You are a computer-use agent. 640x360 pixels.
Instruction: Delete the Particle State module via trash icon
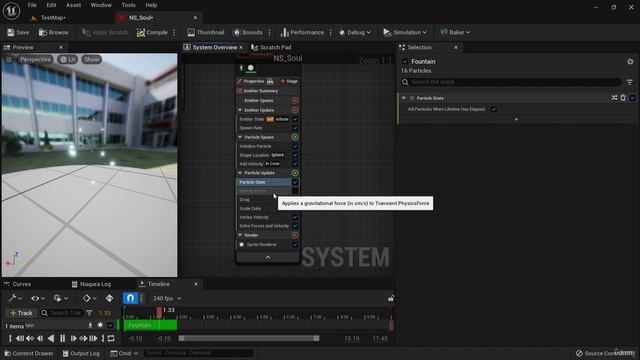(x=623, y=98)
